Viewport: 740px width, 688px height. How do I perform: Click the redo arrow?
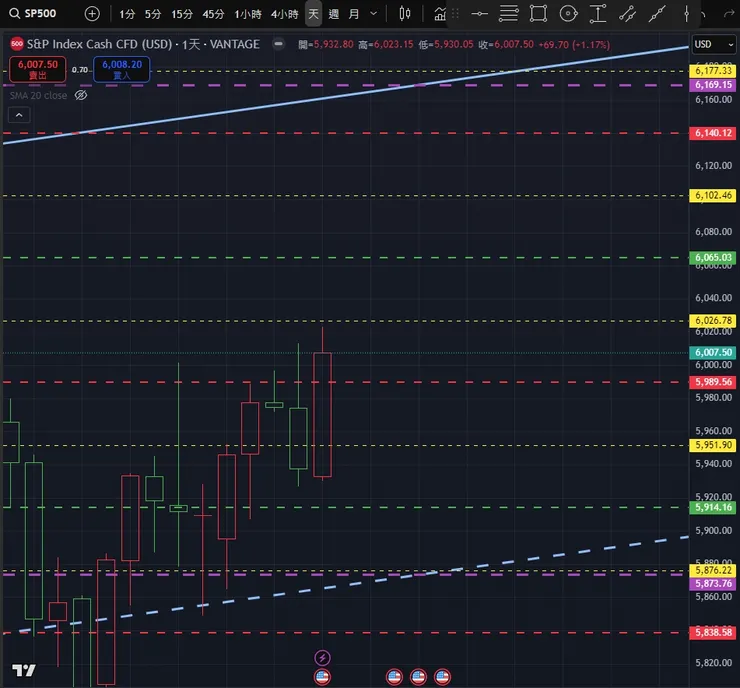pos(729,14)
